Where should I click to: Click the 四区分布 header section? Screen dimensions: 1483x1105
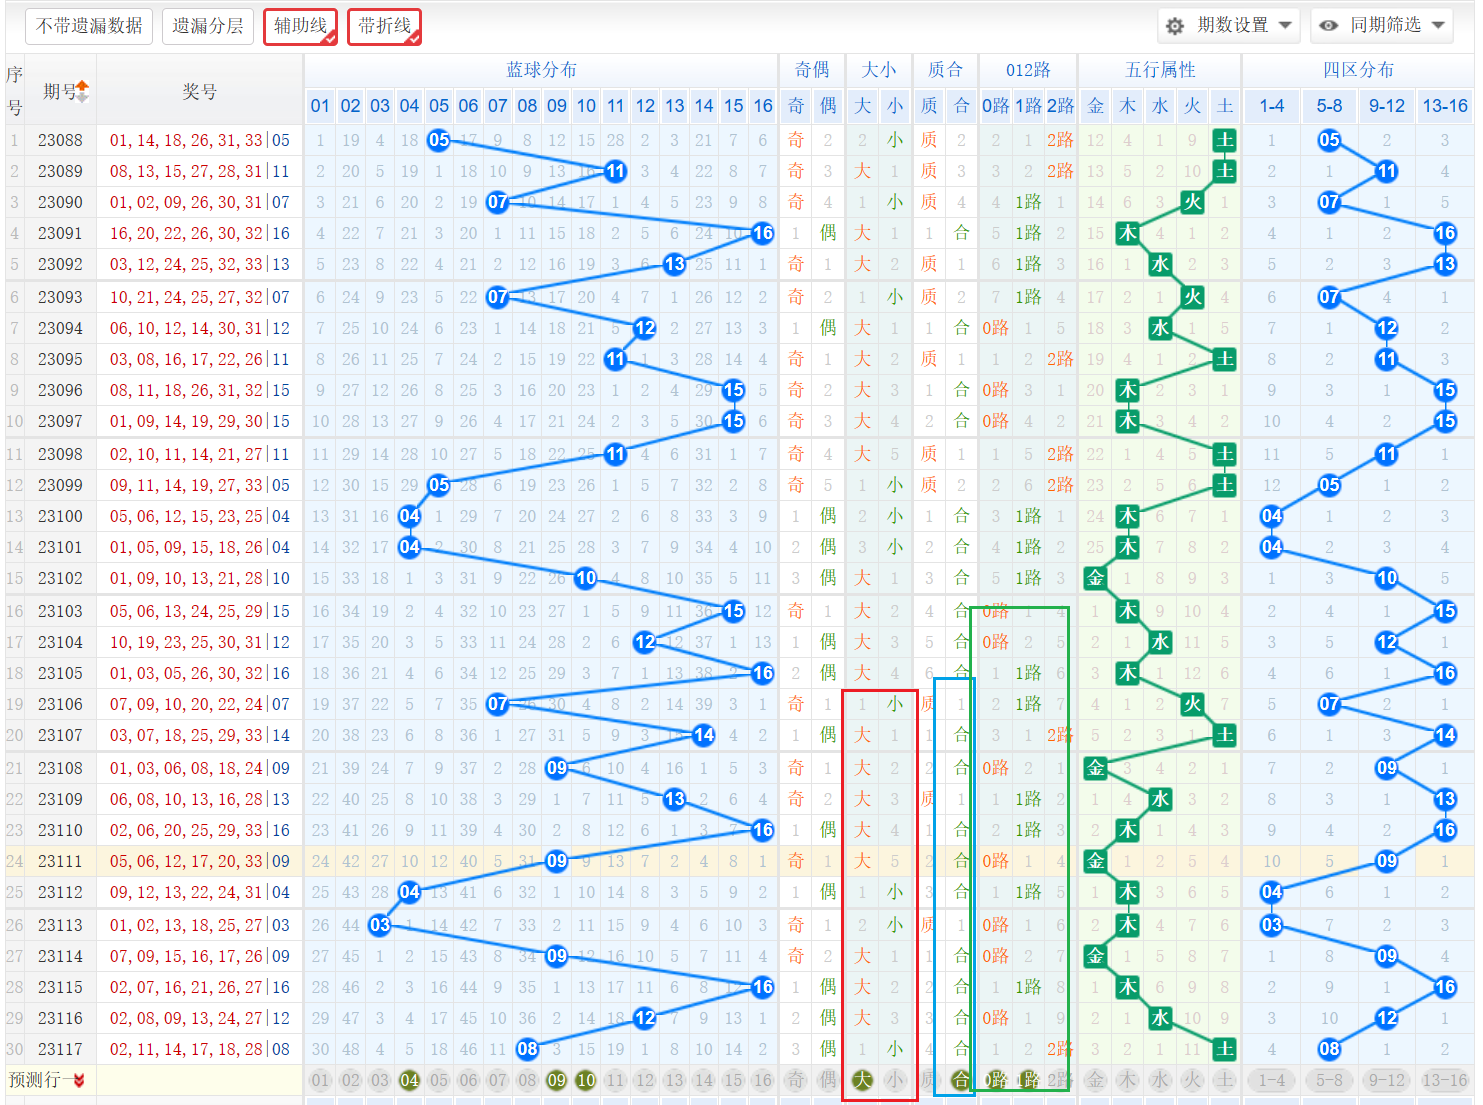1358,70
